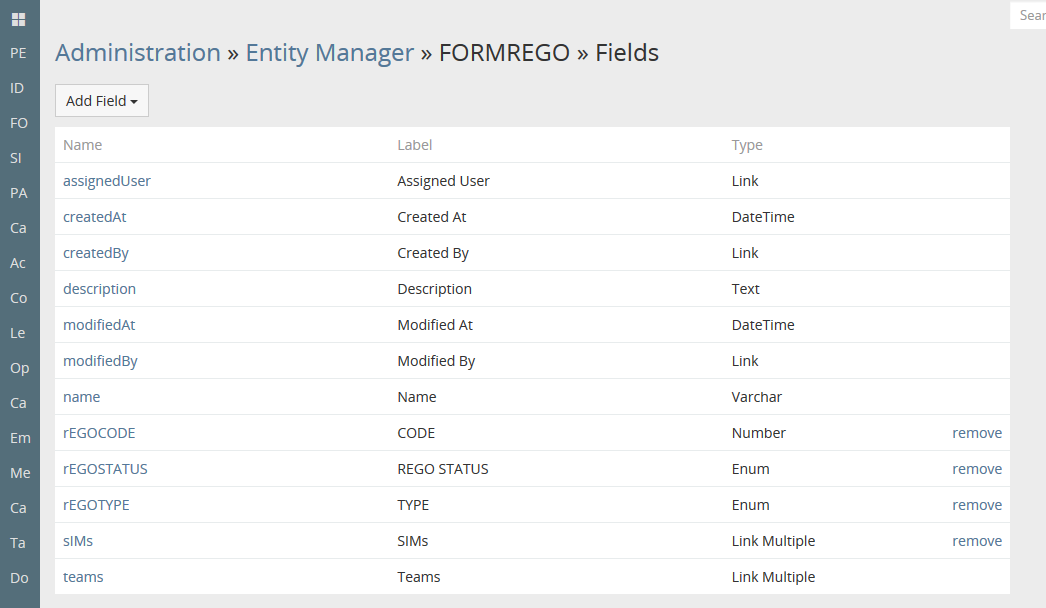Open the createdAt field
Screen dimensions: 1046x608
coord(94,217)
